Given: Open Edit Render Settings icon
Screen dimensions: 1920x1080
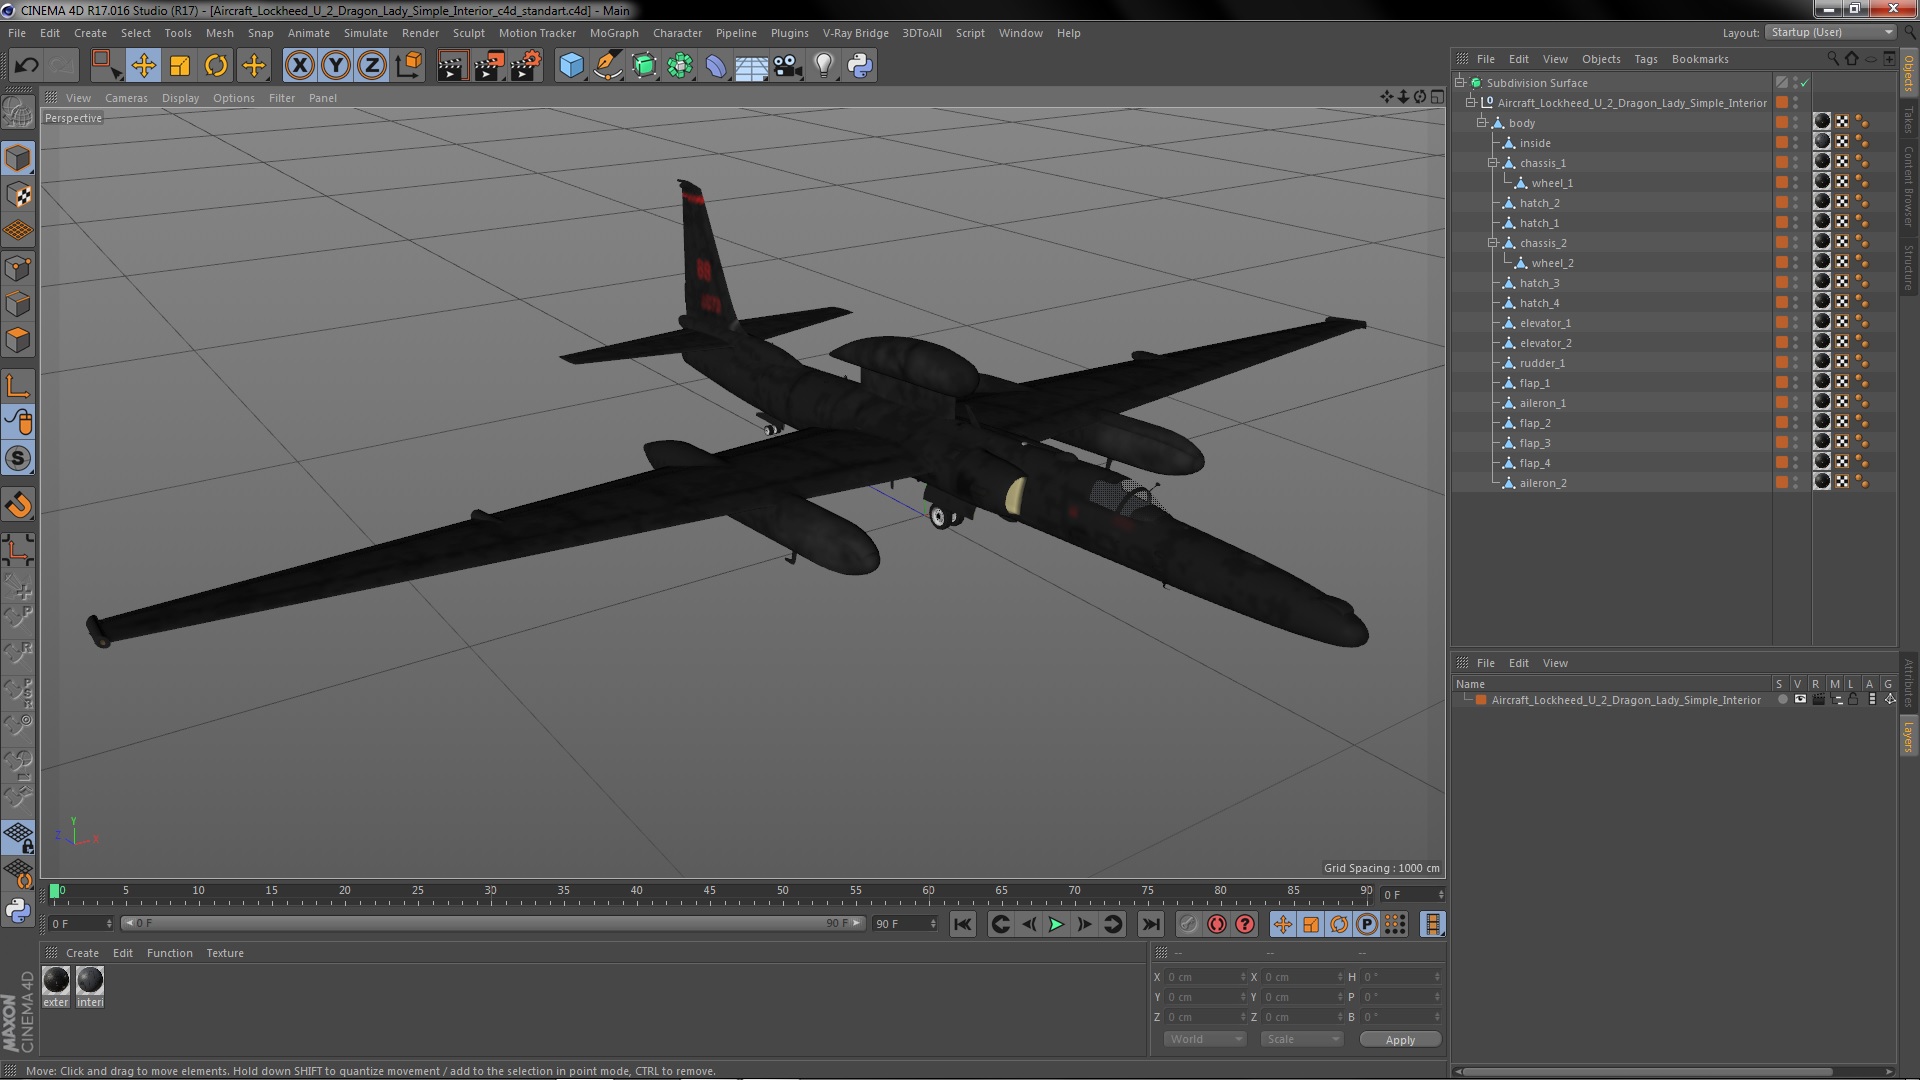Looking at the screenshot, I should point(526,66).
